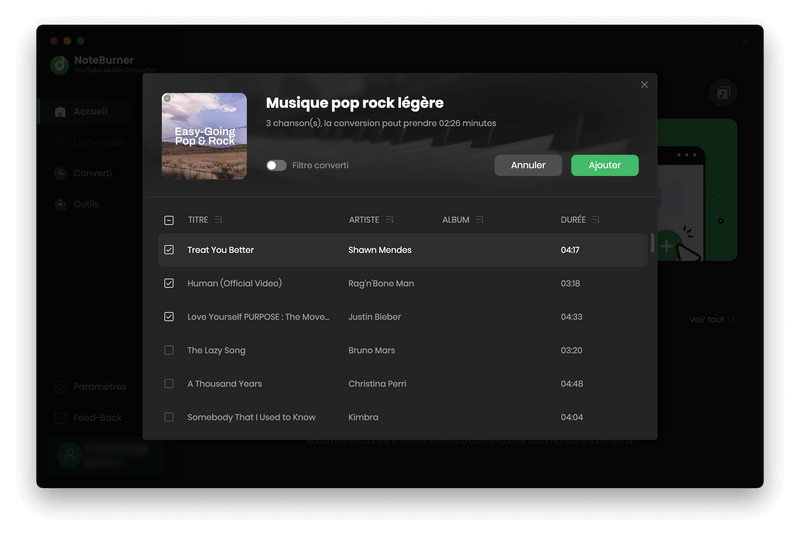The width and height of the screenshot is (800, 536).
Task: Sort by ARTISTE column icon
Action: tap(389, 219)
